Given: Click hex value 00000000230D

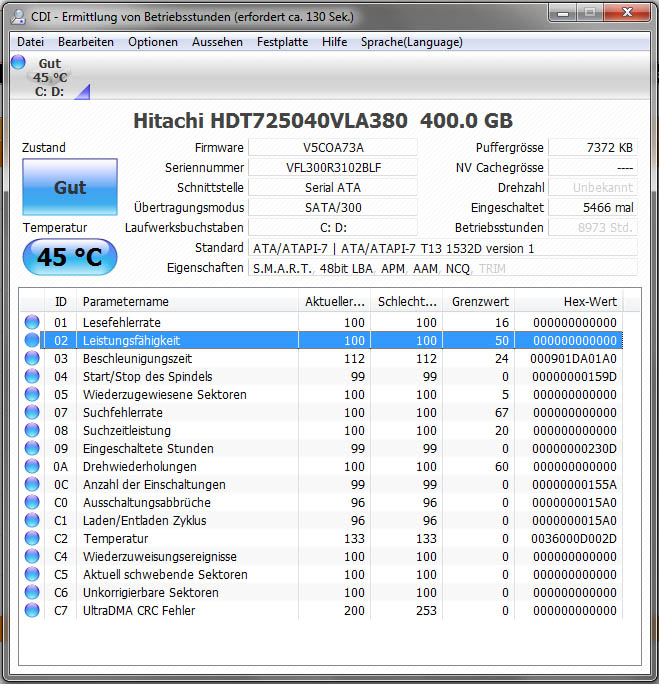Looking at the screenshot, I should pyautogui.click(x=574, y=448).
